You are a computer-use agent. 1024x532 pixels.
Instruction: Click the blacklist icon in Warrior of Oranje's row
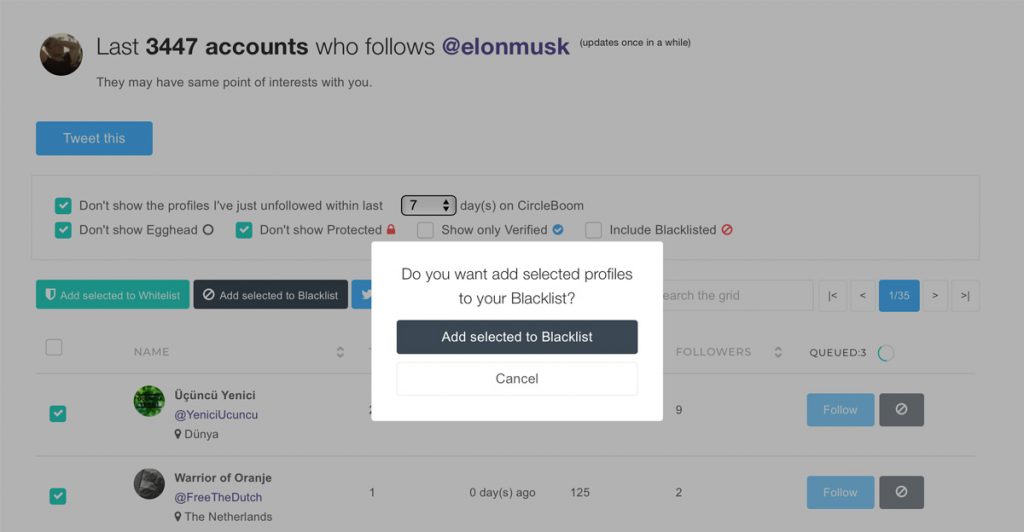coord(901,492)
